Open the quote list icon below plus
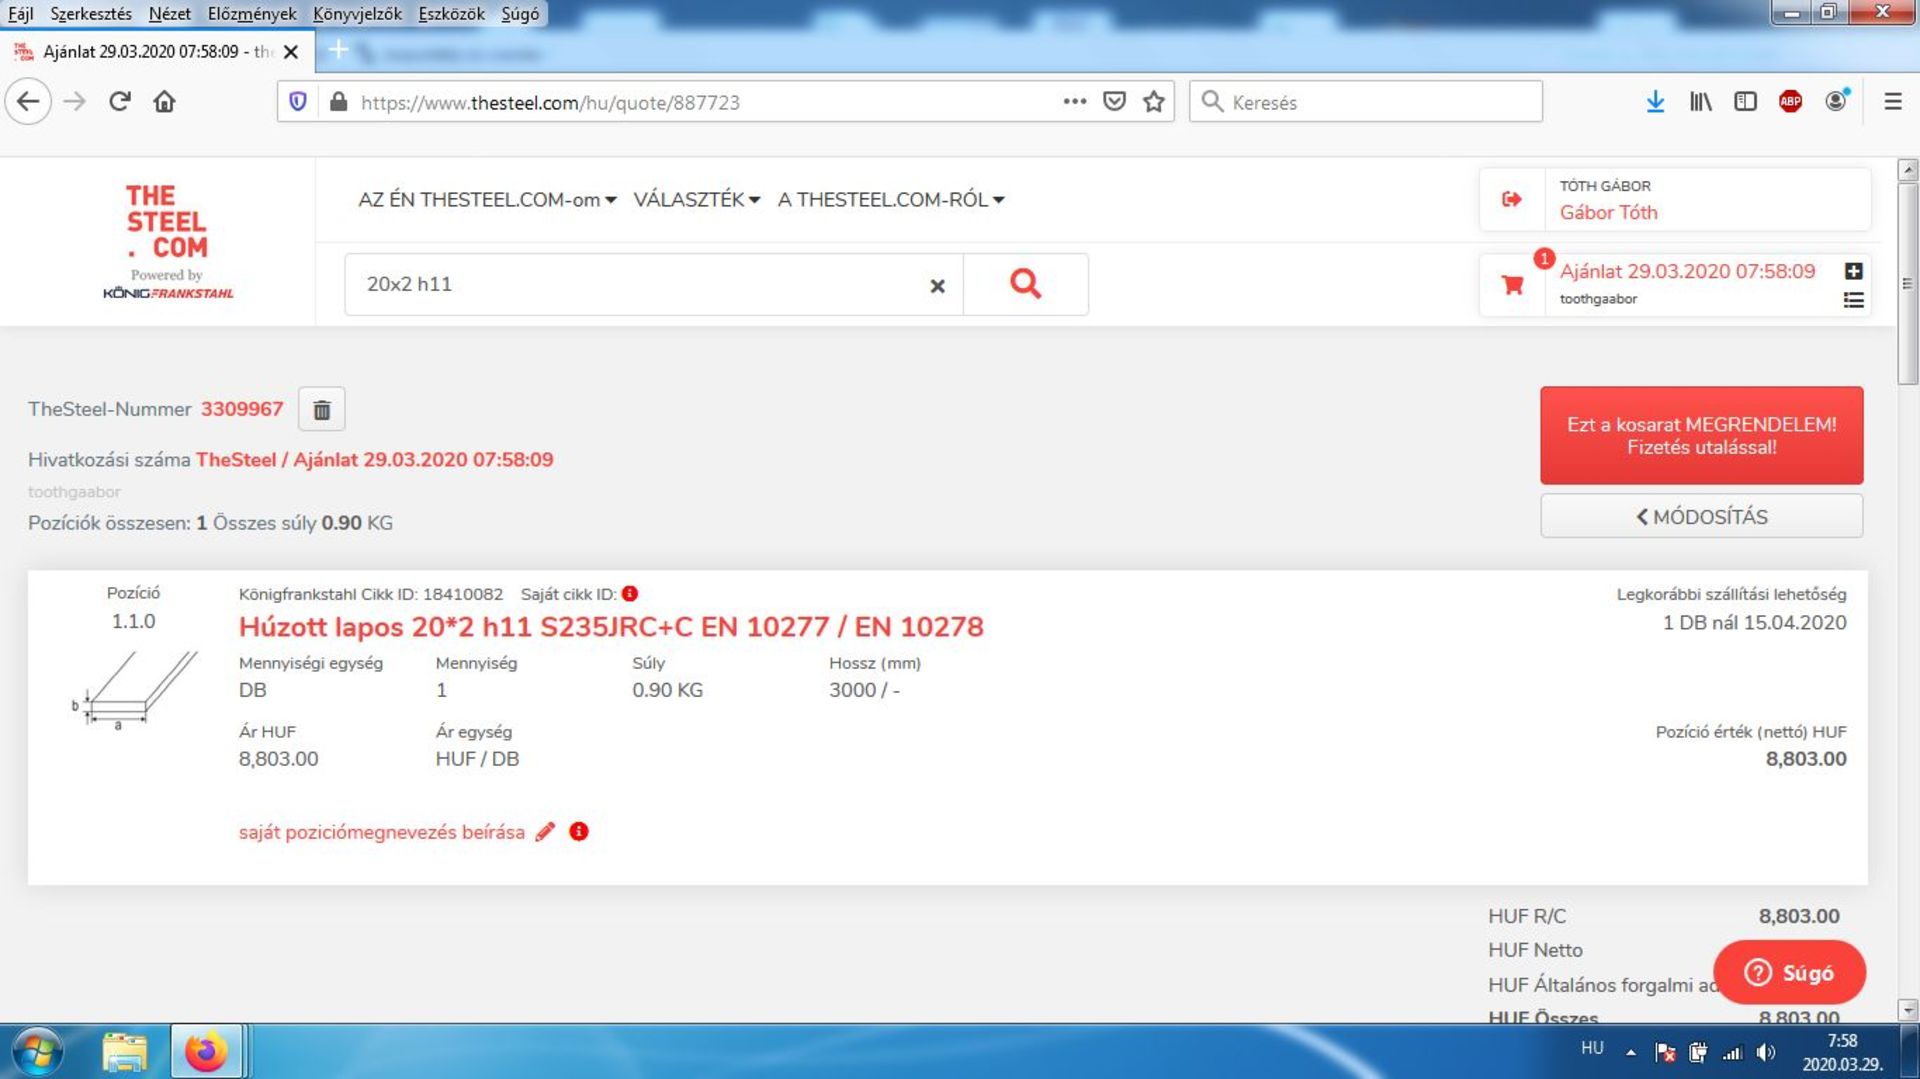 click(1853, 300)
